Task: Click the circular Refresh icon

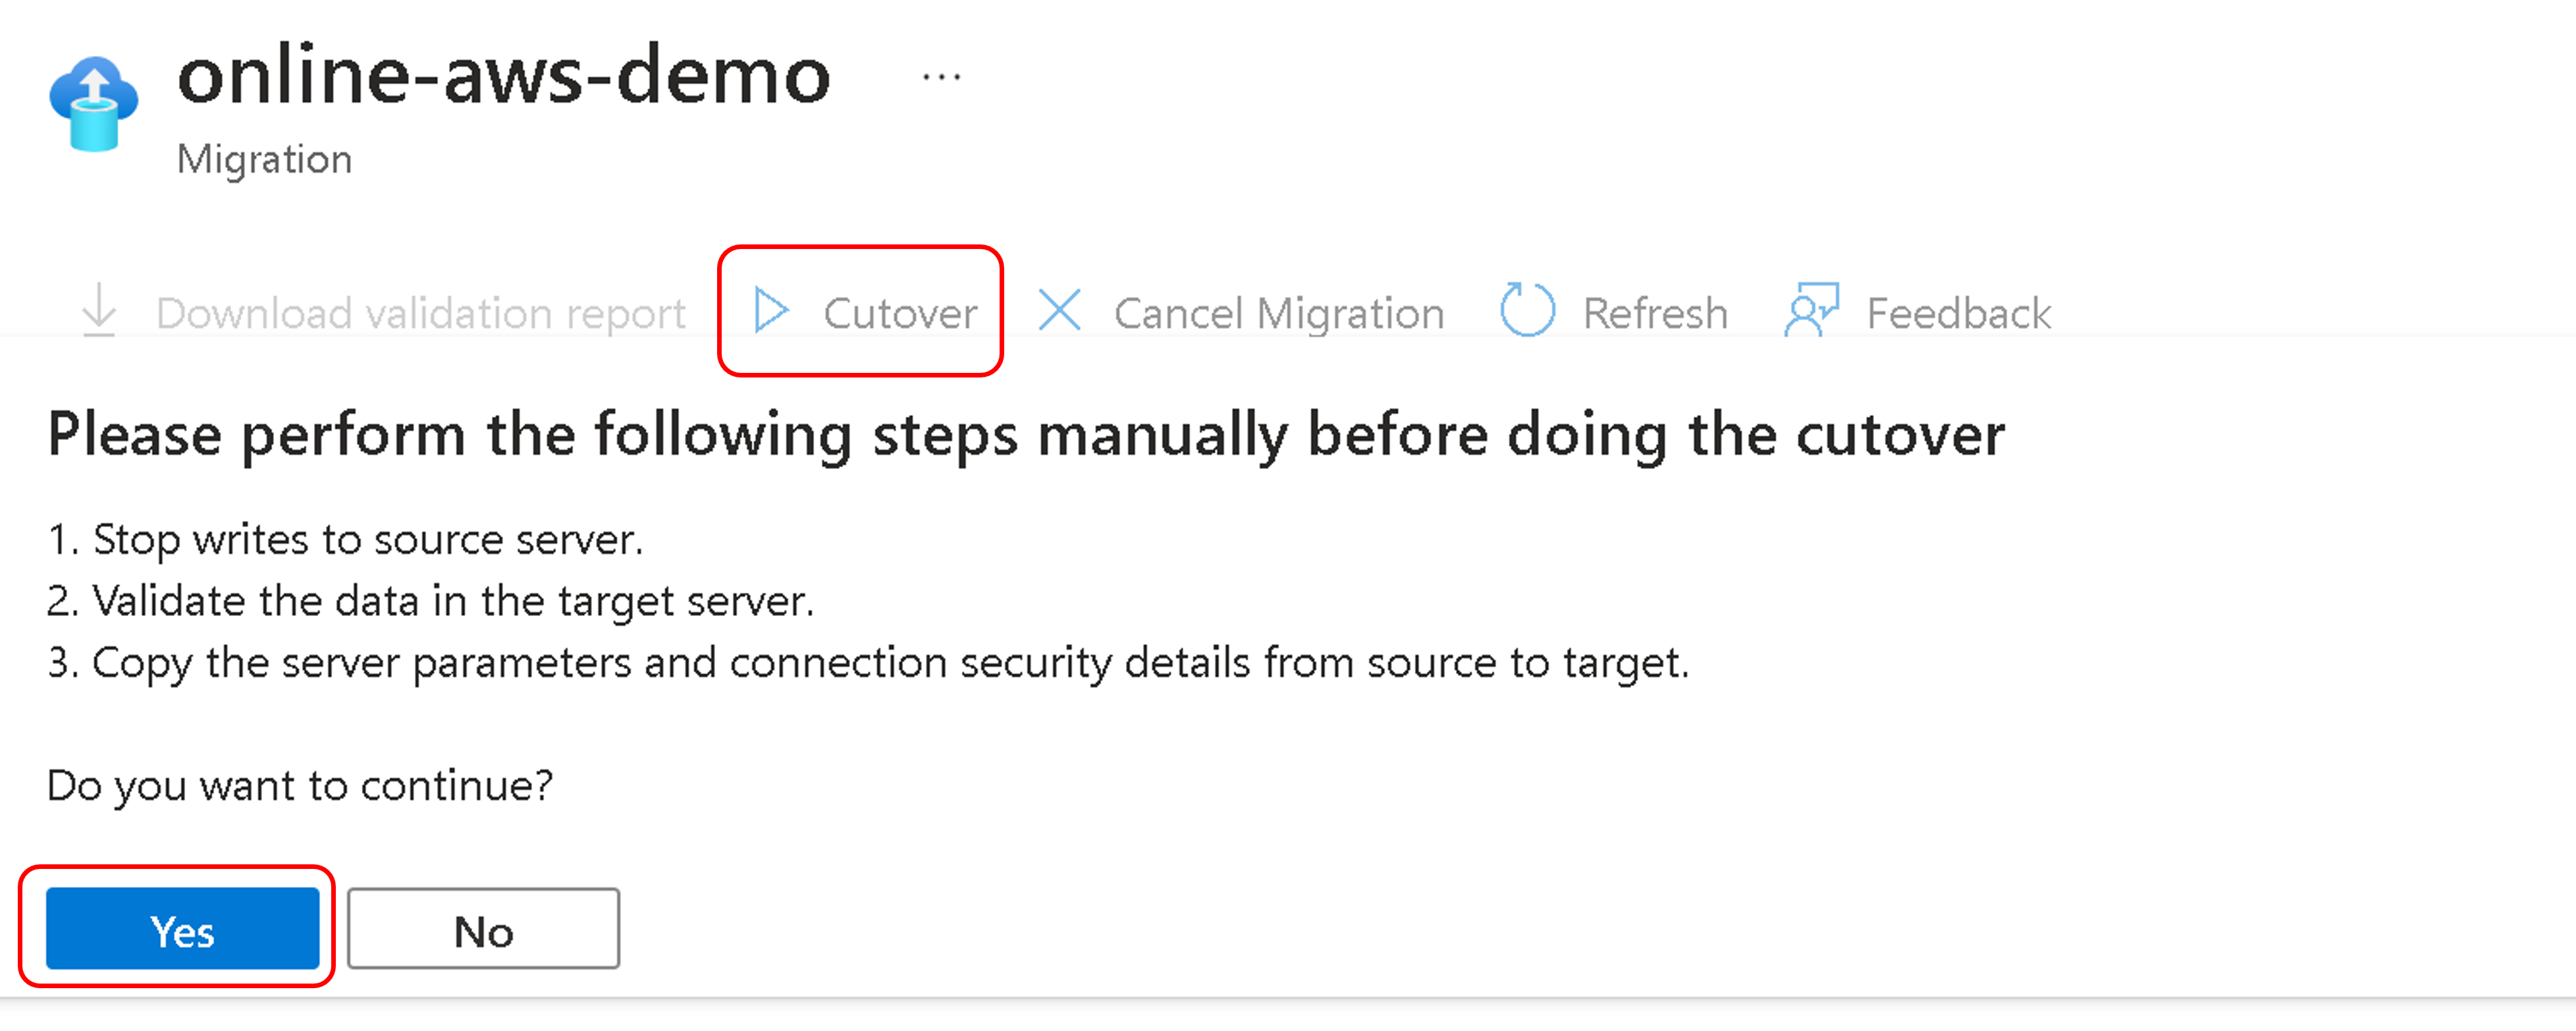Action: click(1527, 310)
